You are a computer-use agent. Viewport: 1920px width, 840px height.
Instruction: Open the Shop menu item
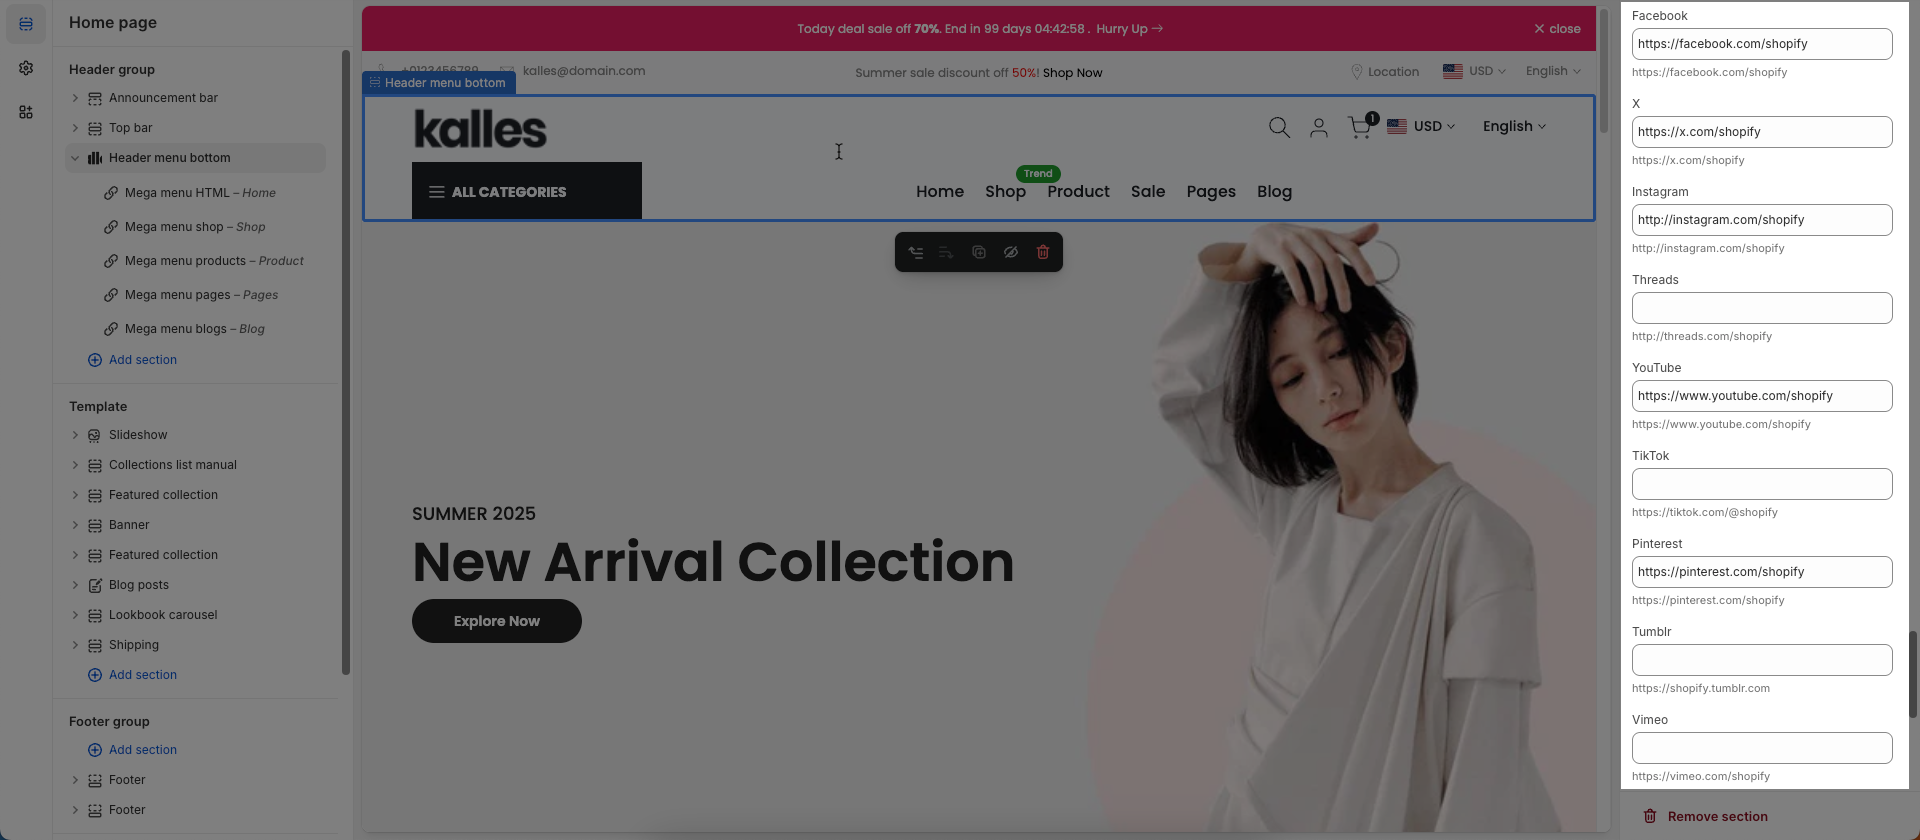[x=1005, y=192]
